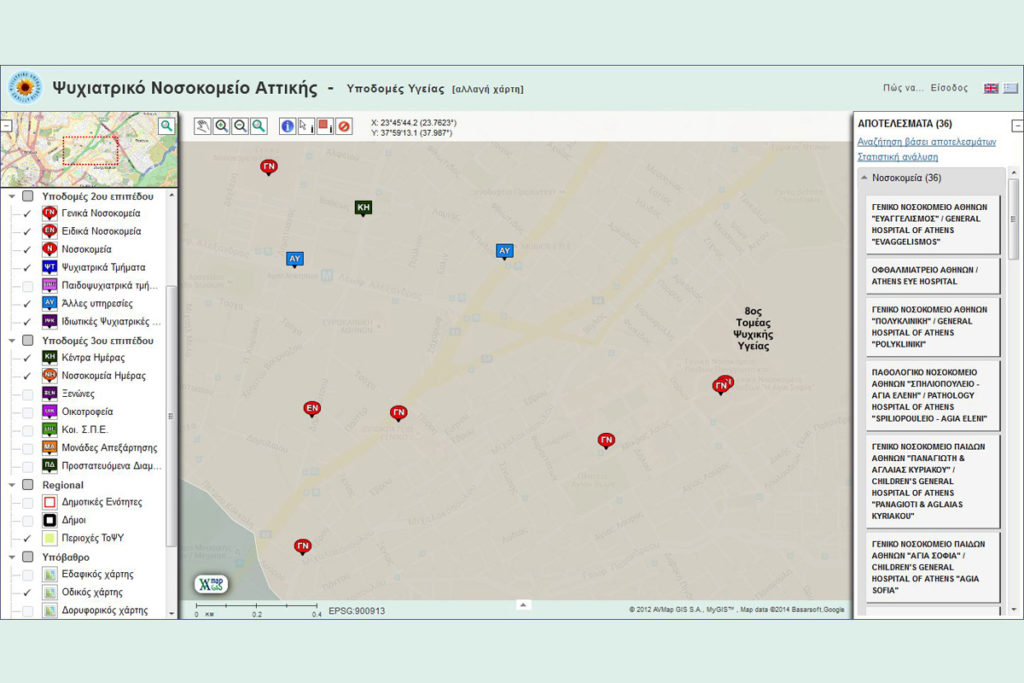Screen dimensions: 1024x683
Task: Open the Πώς να... help menu
Action: [903, 88]
